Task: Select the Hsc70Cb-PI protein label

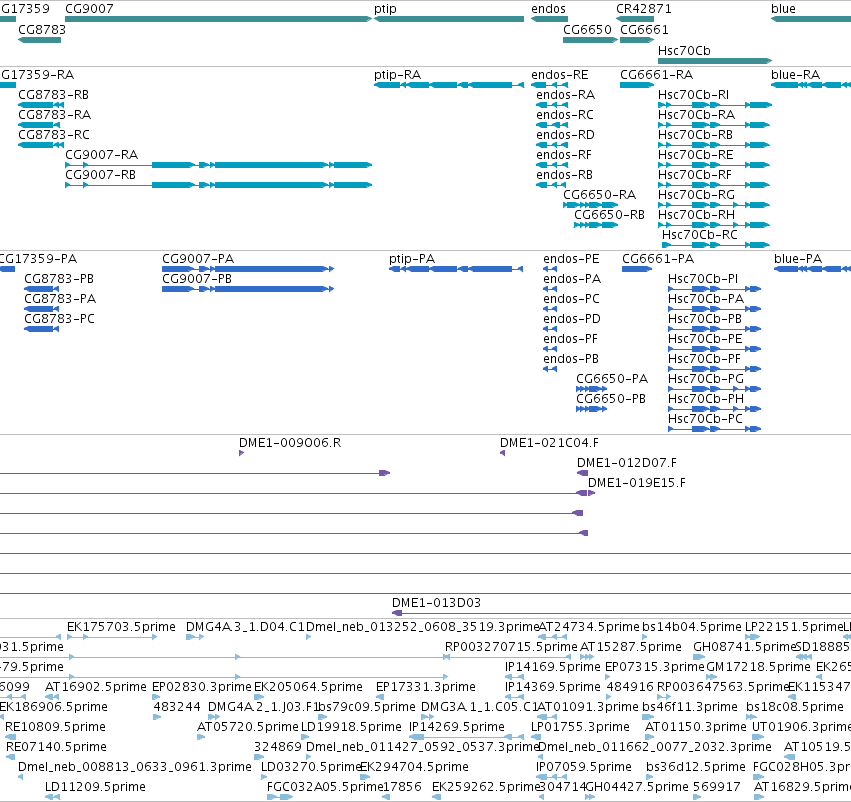Action: pos(703,279)
